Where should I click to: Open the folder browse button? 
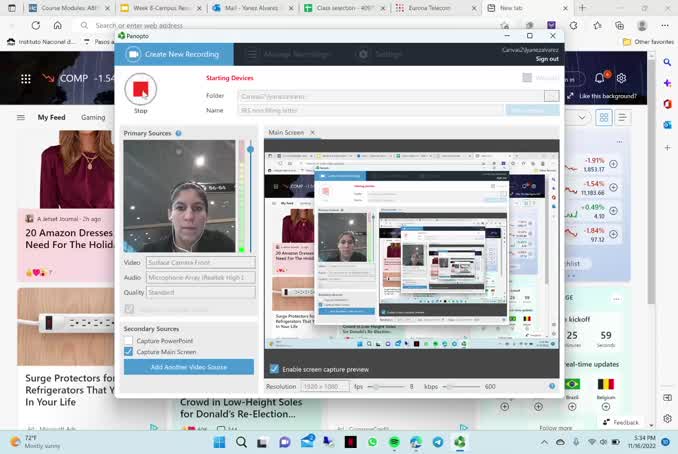pyautogui.click(x=551, y=96)
